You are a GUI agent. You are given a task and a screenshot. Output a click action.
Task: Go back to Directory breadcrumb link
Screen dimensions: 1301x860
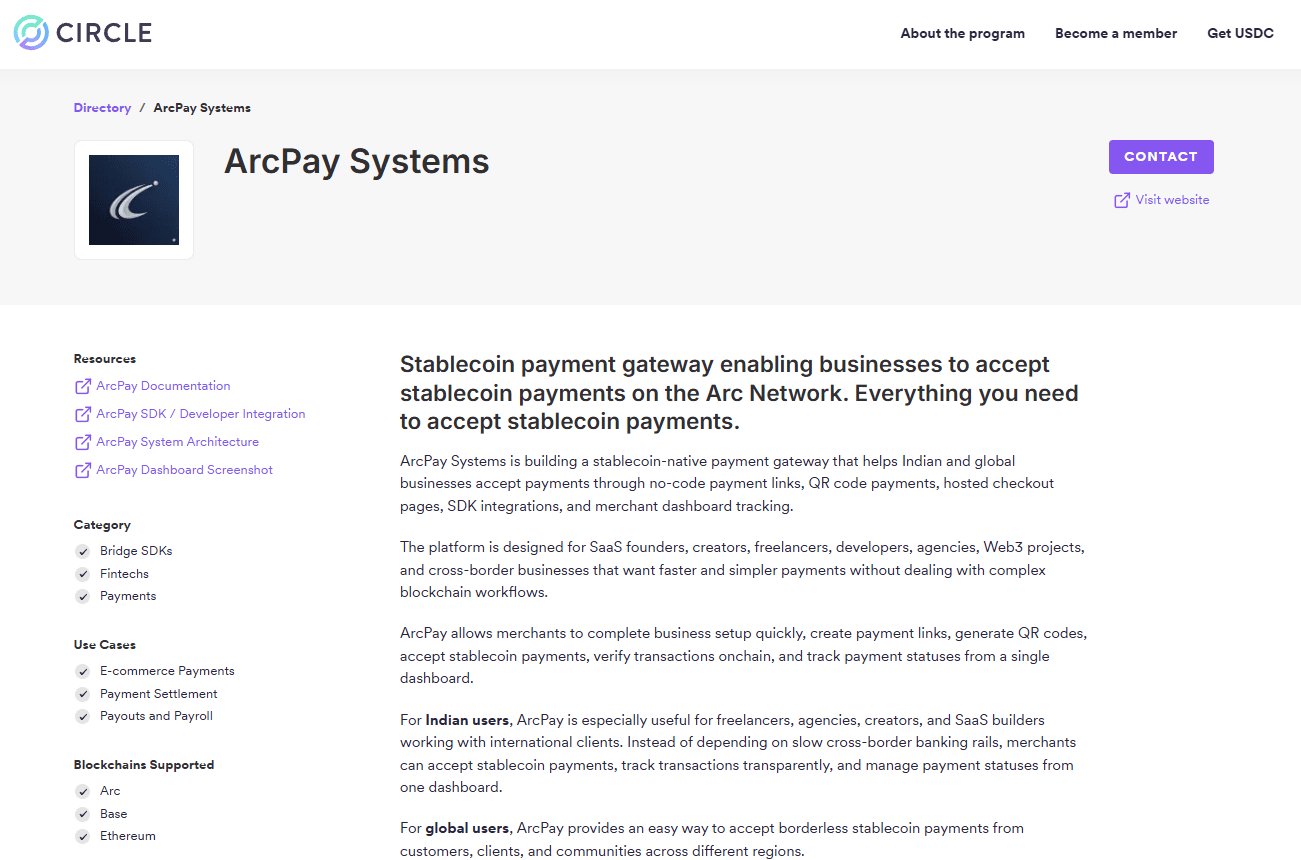tap(102, 108)
